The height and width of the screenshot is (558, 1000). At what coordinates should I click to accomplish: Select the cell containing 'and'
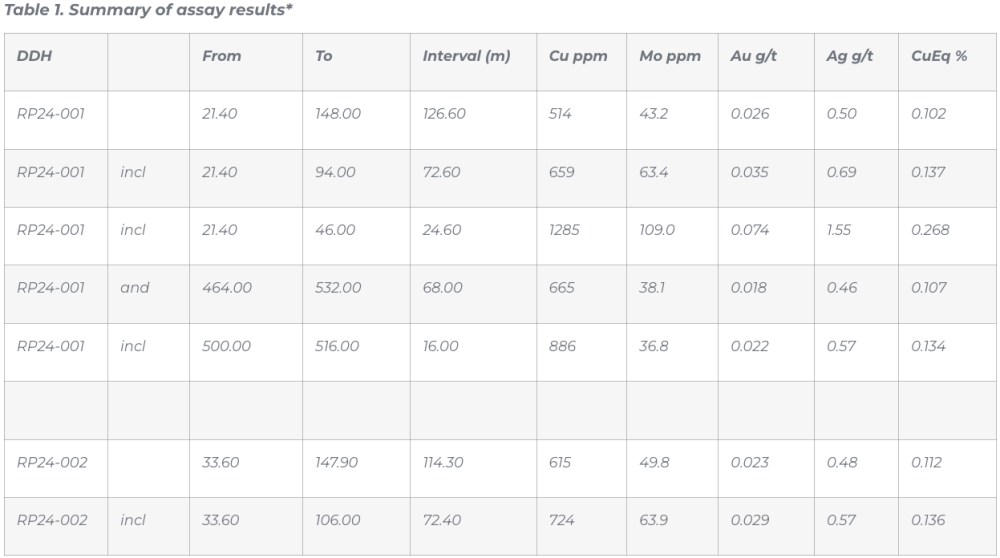135,288
